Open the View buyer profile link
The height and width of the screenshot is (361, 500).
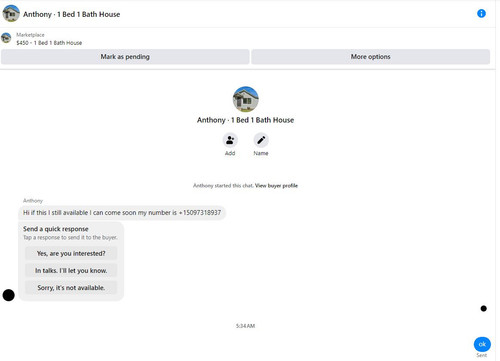(x=276, y=186)
